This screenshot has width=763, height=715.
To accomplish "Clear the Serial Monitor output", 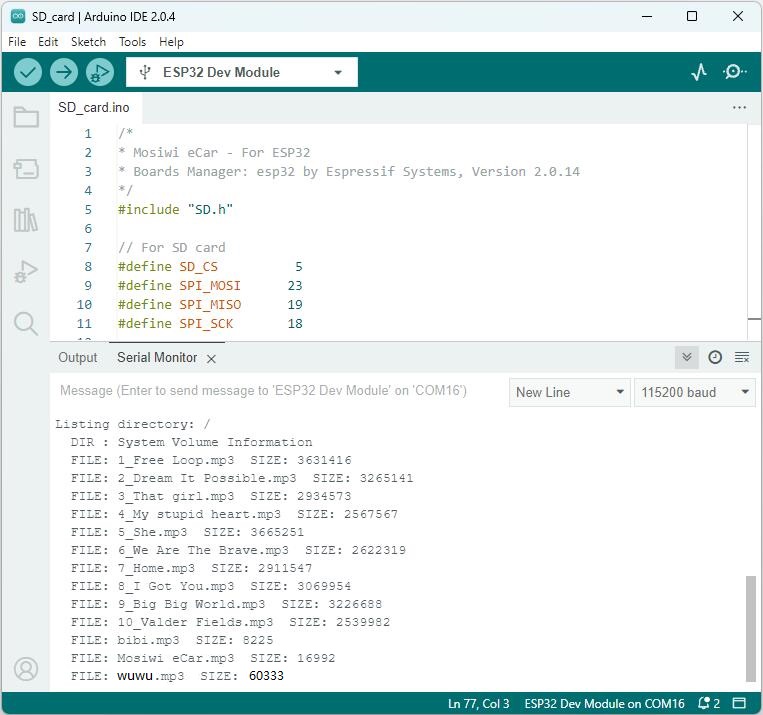I will (x=742, y=358).
